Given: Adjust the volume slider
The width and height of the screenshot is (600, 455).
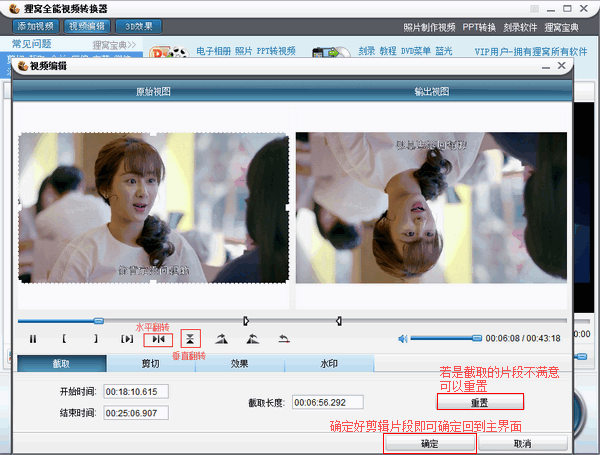Looking at the screenshot, I should click(446, 338).
